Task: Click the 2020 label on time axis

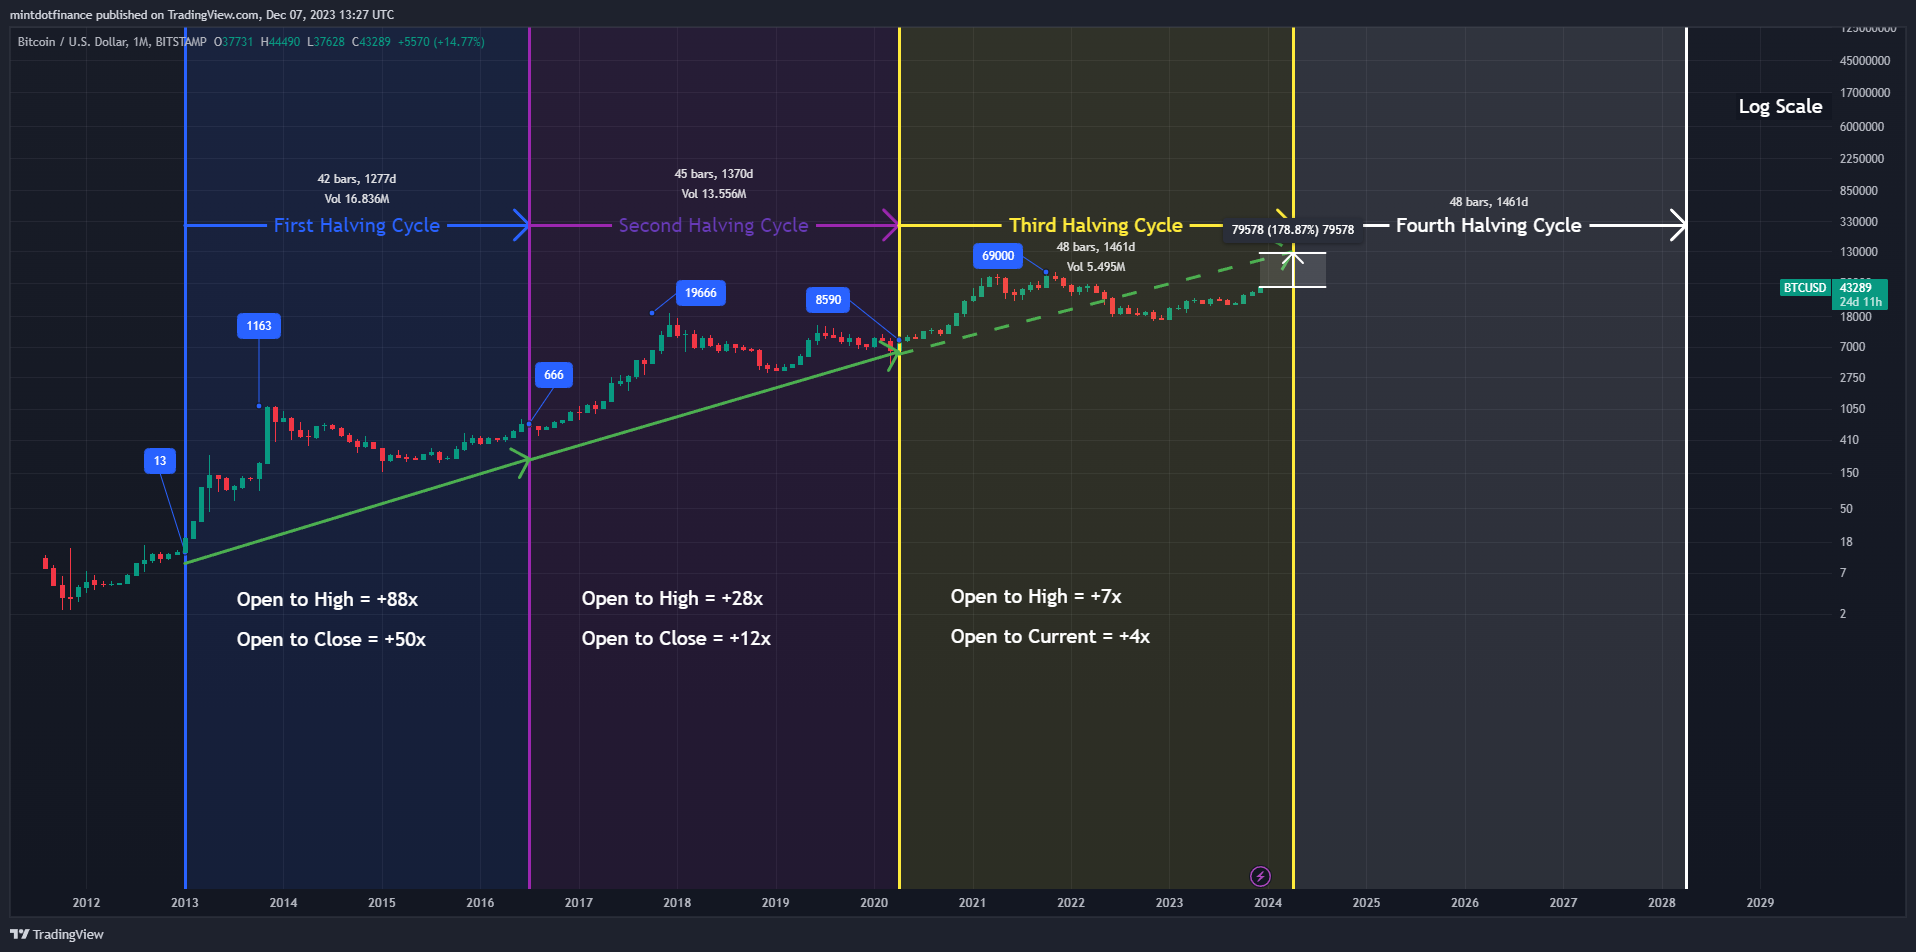Action: 874,902
